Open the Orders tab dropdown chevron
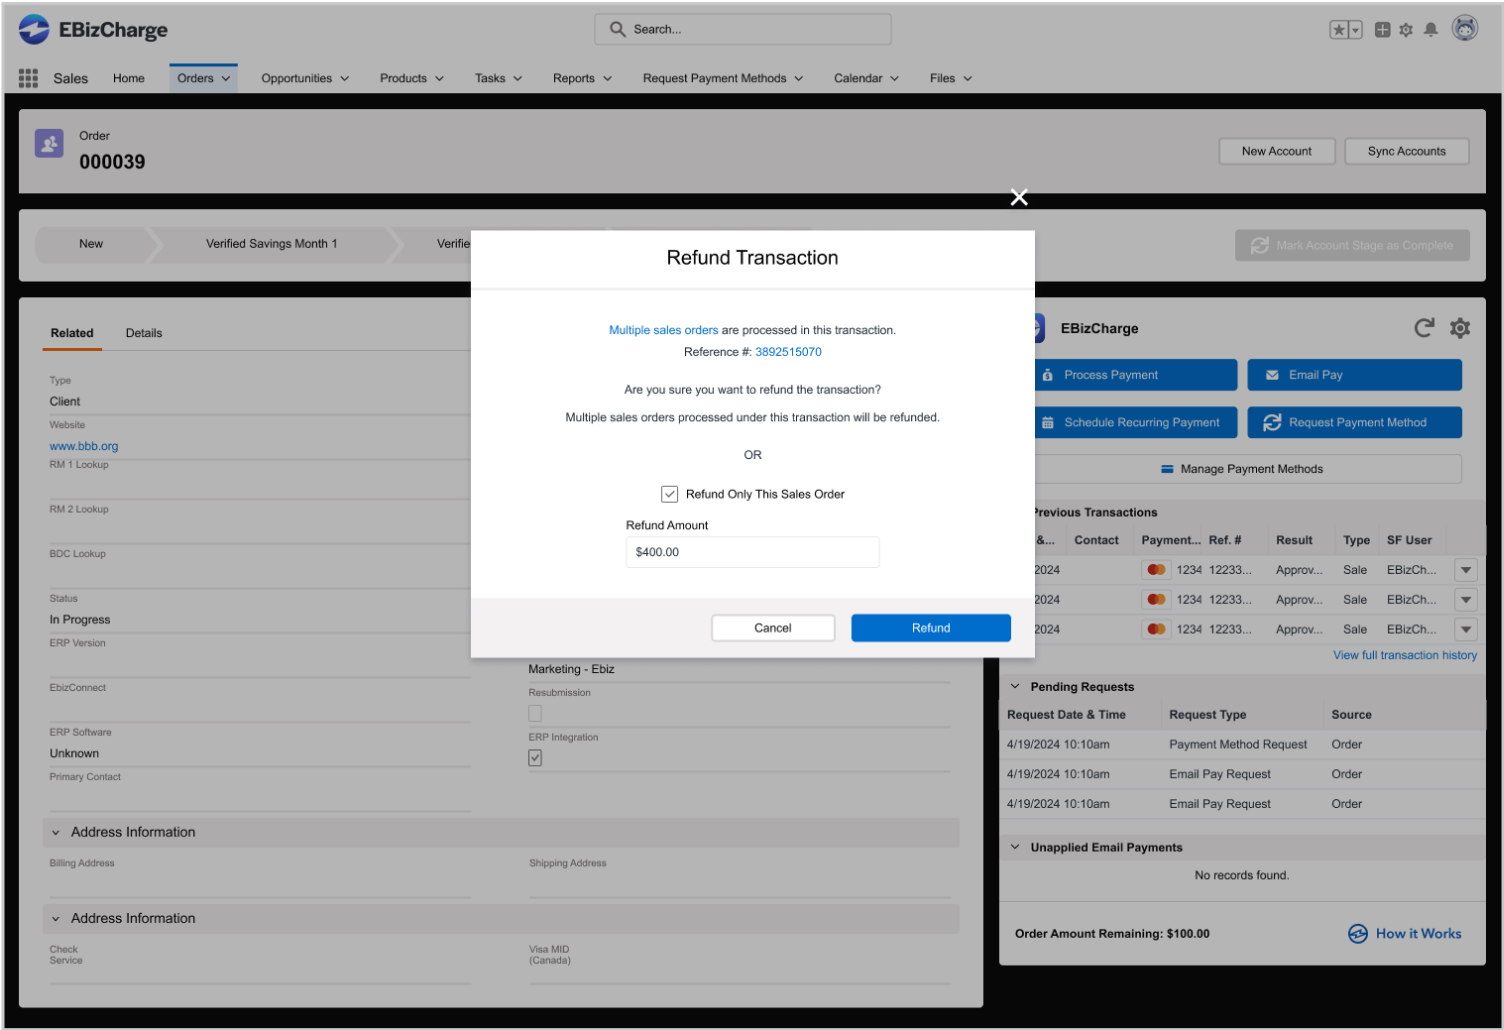Image resolution: width=1504 pixels, height=1030 pixels. 226,78
